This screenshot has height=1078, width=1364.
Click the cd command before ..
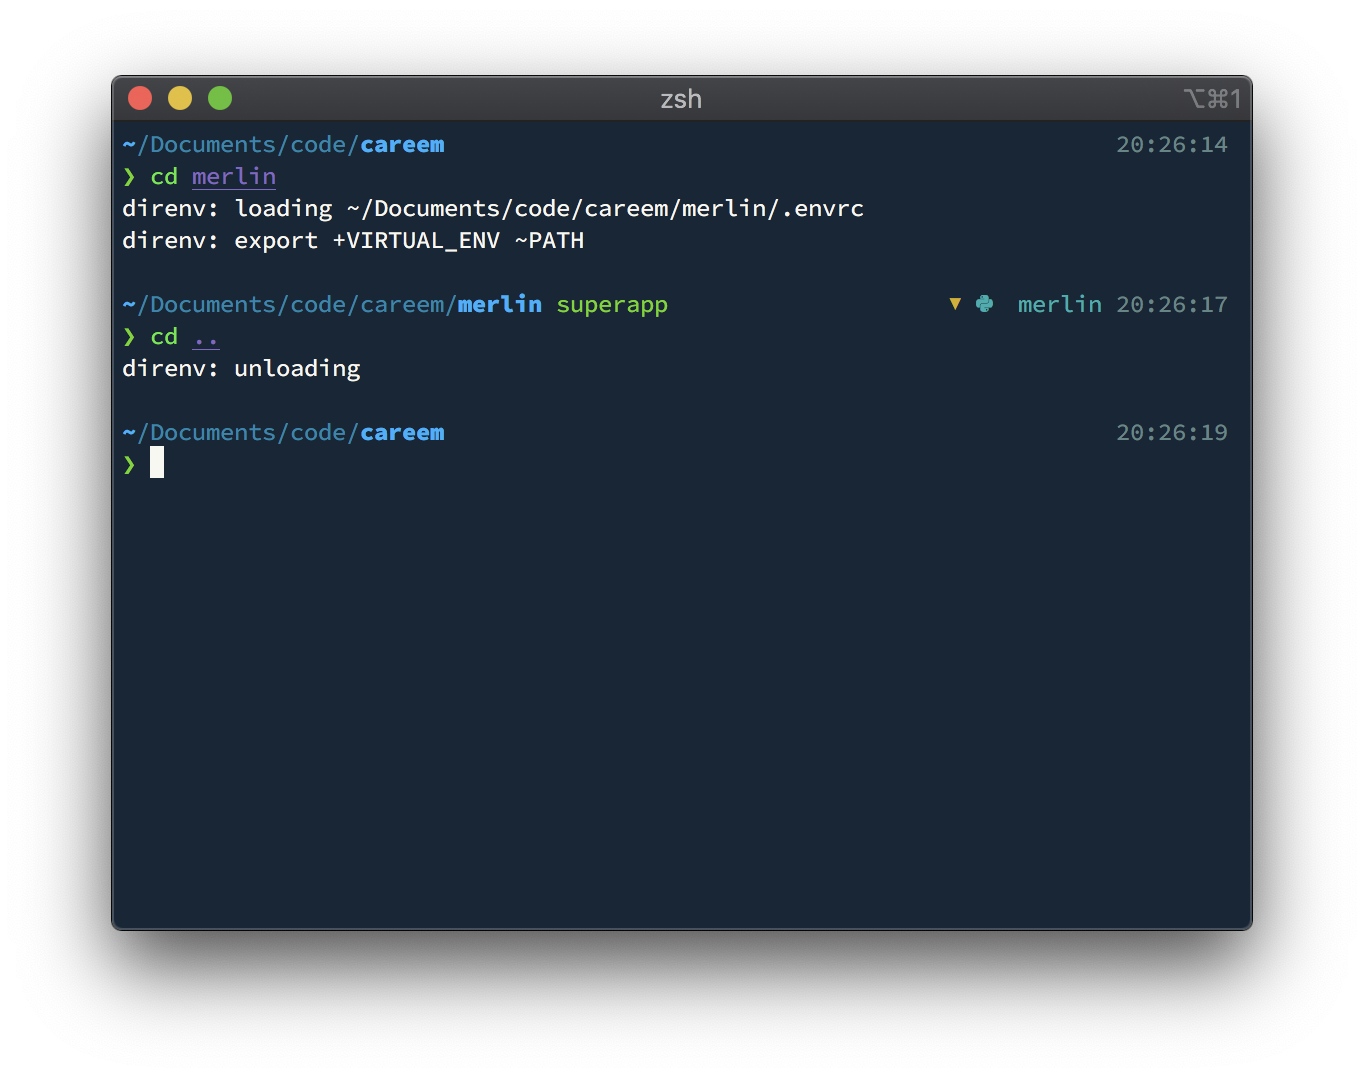click(164, 337)
